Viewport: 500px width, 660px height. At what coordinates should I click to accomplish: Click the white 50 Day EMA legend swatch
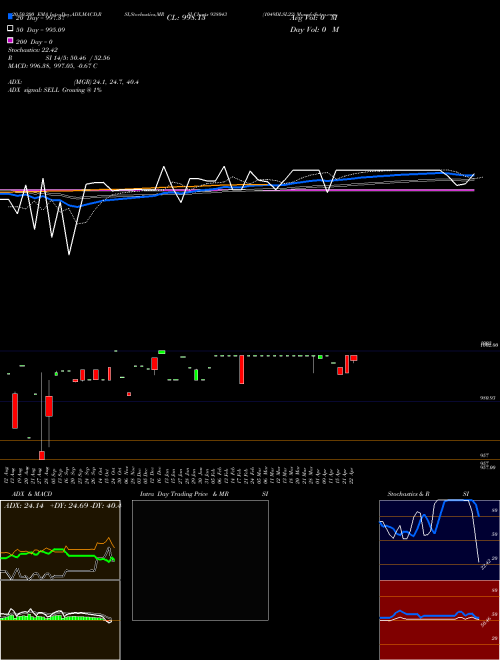click(10, 29)
